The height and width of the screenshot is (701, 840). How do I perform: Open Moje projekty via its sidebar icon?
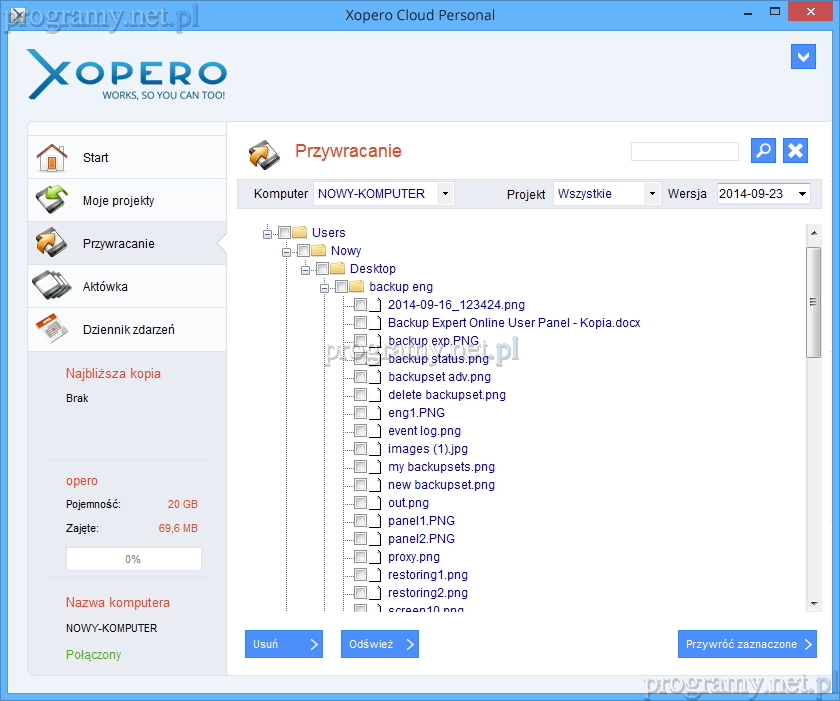[x=51, y=200]
